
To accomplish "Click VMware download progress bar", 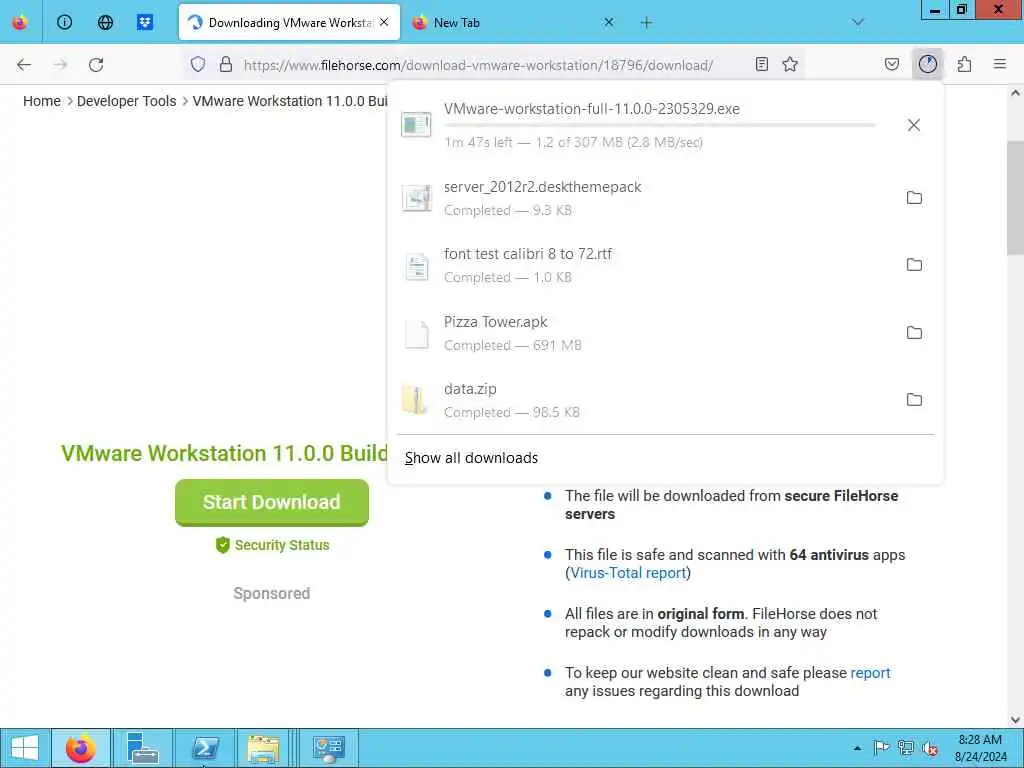I will pyautogui.click(x=660, y=125).
